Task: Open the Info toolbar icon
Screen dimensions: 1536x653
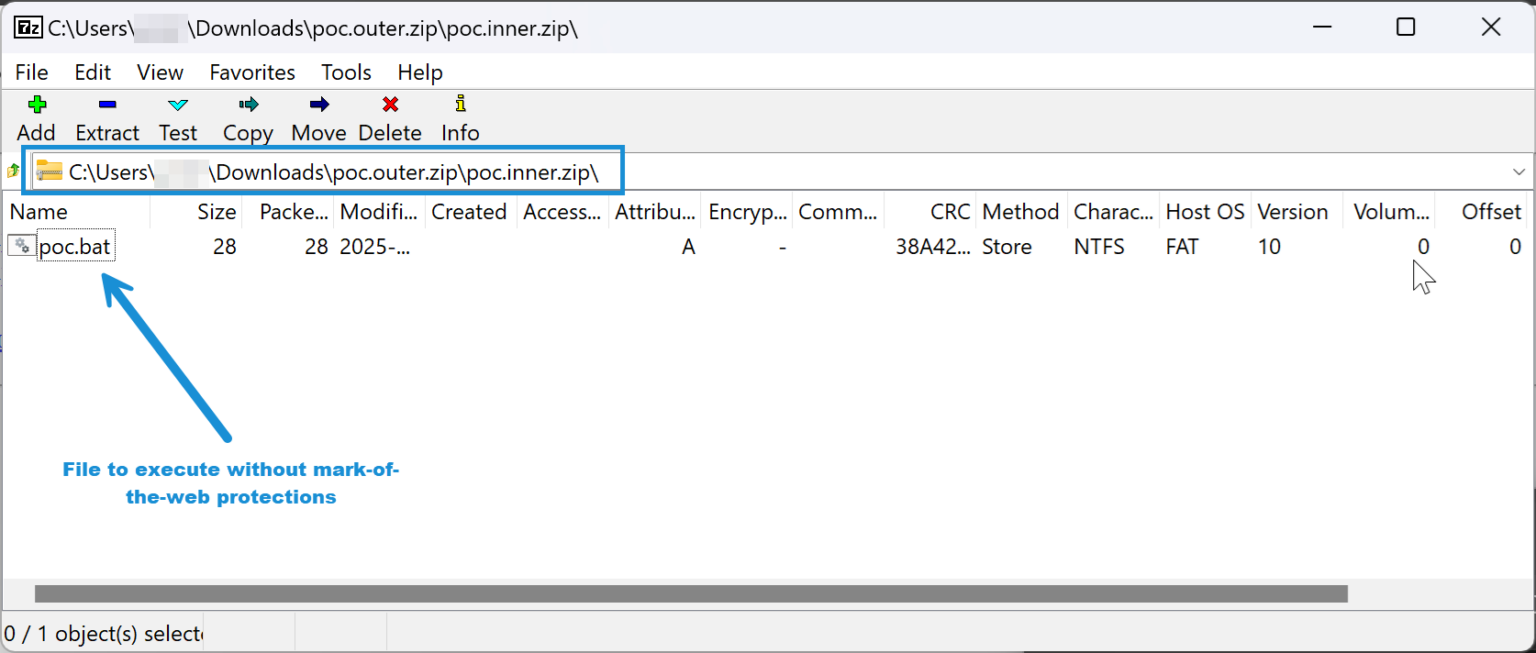Action: pos(459,104)
